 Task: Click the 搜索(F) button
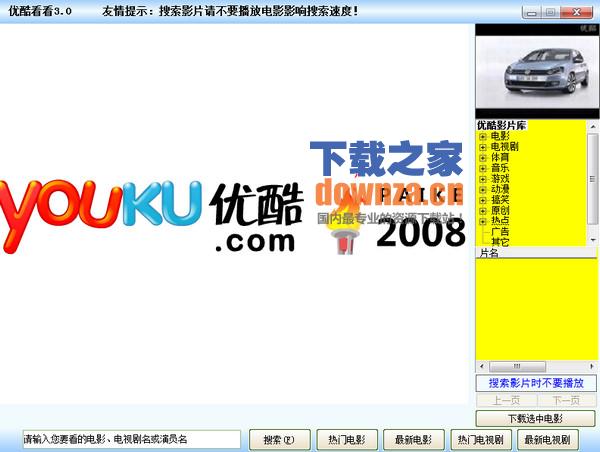coord(279,440)
